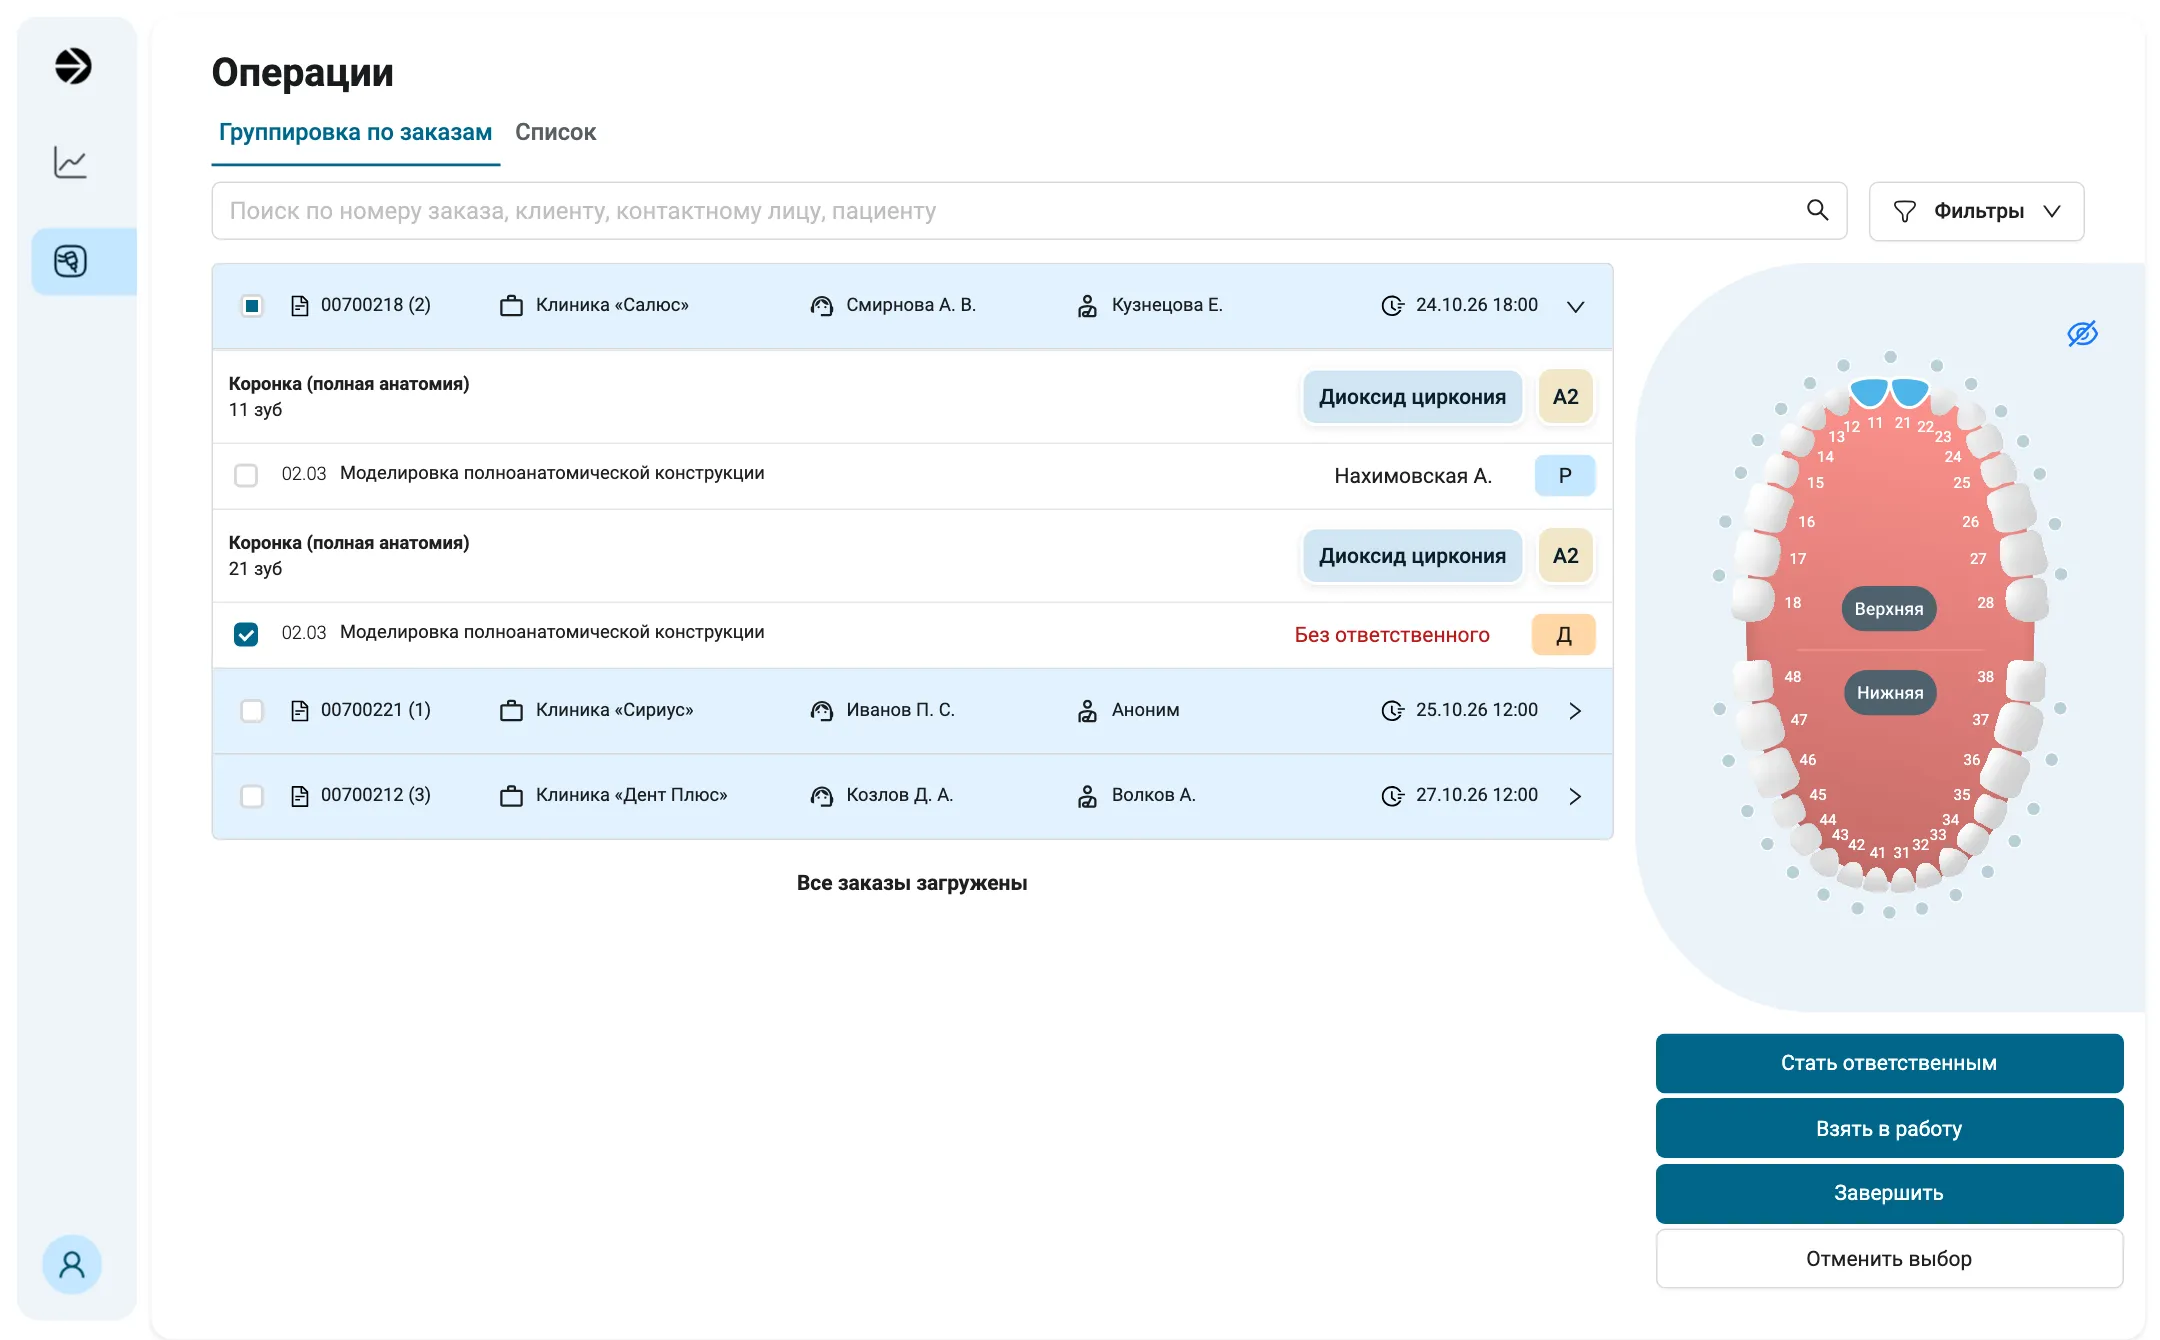Click the patient icon next to Кузнецова Е.
The image size is (2160, 1340).
click(1087, 305)
